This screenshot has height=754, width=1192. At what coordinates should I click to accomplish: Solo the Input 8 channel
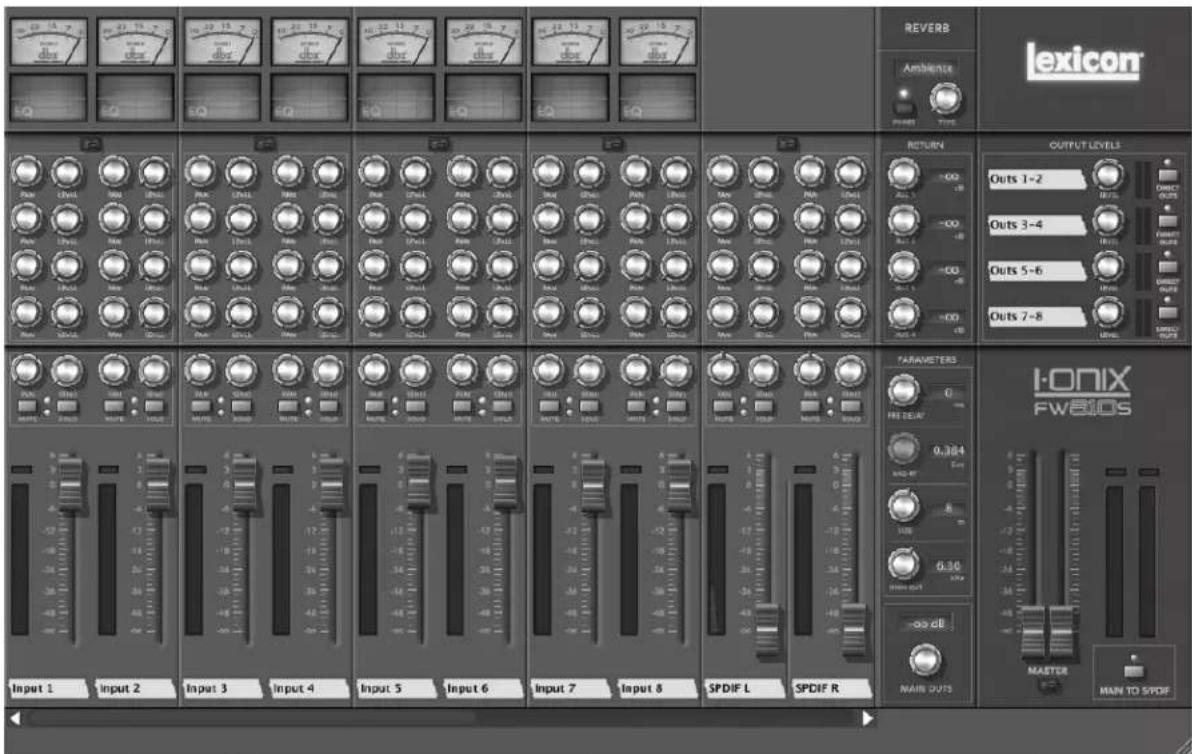[677, 407]
